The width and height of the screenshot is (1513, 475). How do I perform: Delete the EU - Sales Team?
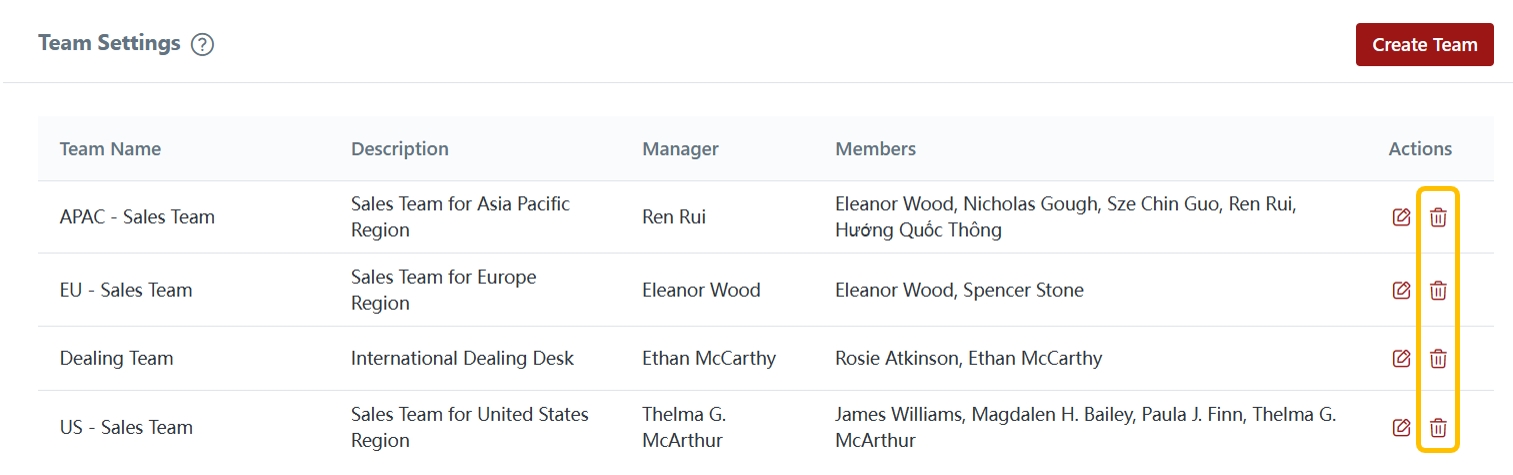point(1438,290)
